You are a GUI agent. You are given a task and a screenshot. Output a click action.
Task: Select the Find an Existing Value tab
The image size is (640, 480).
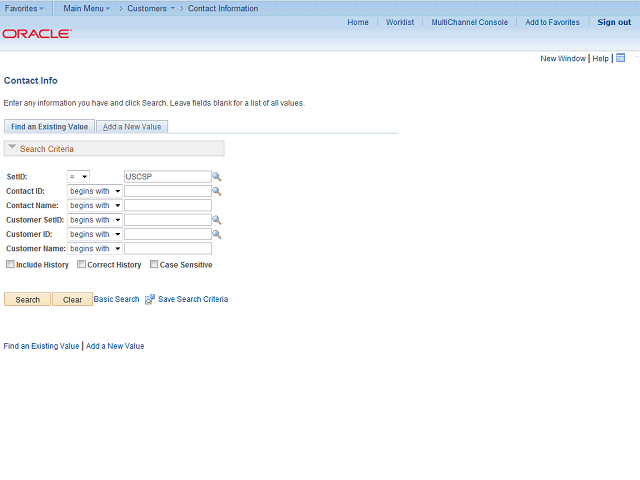click(x=49, y=127)
